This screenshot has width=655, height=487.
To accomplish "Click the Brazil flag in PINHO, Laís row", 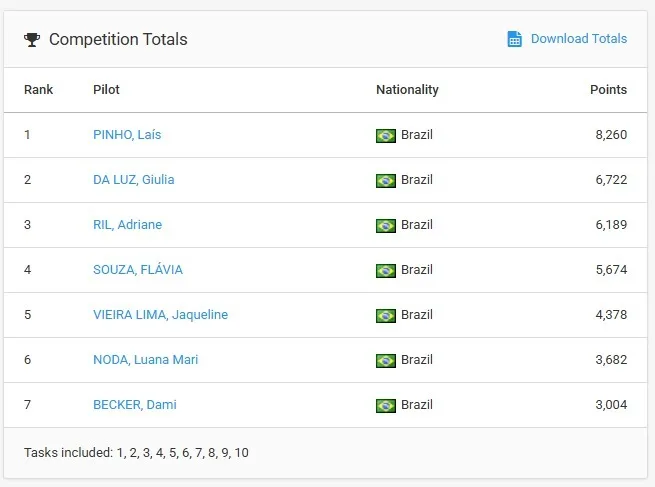I will coord(386,135).
